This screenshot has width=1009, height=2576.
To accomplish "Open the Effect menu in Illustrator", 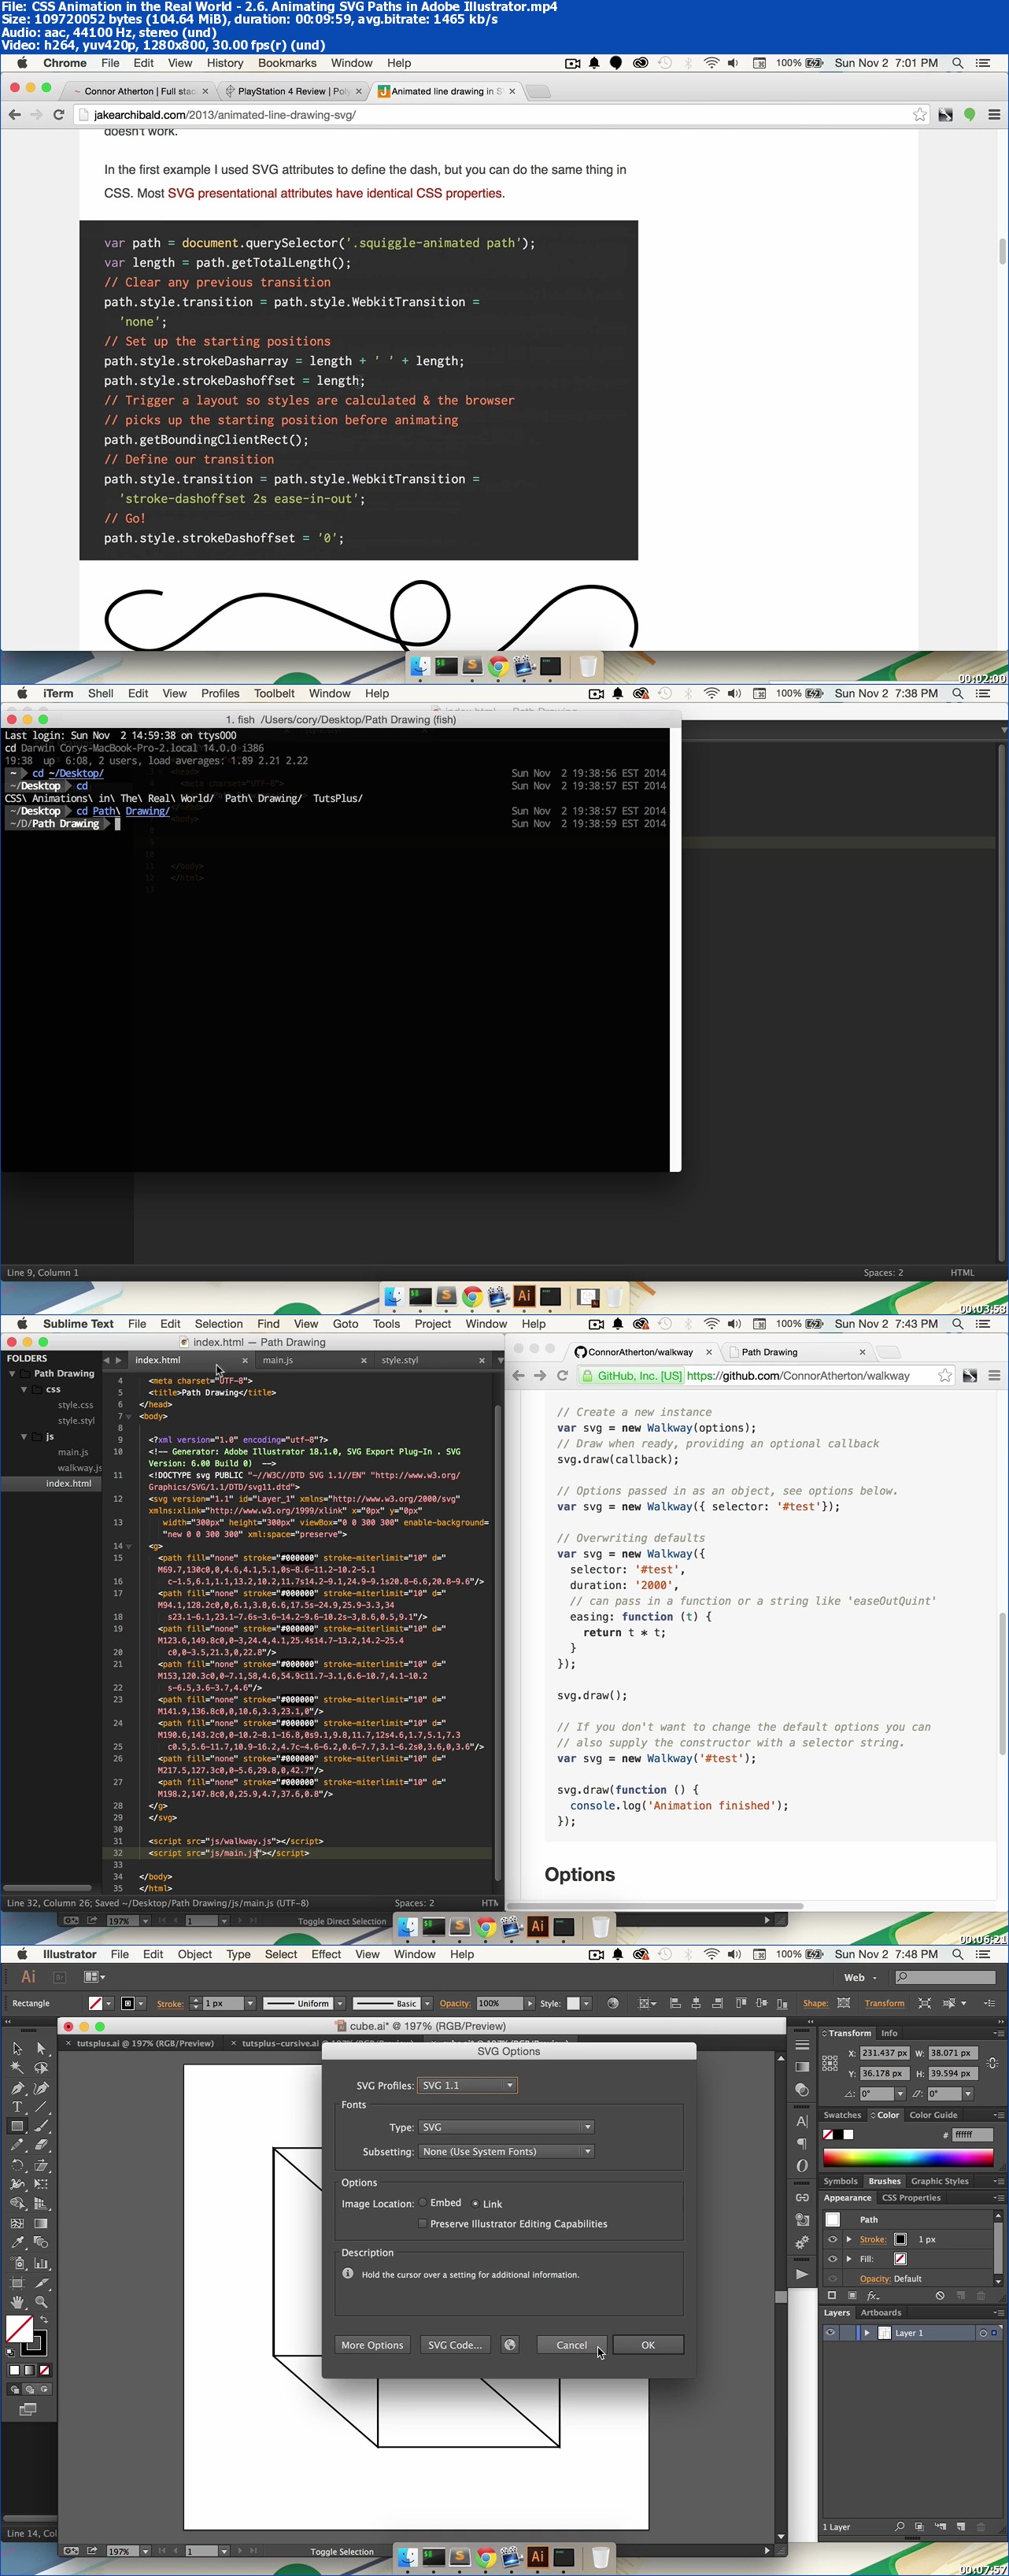I will [326, 1954].
